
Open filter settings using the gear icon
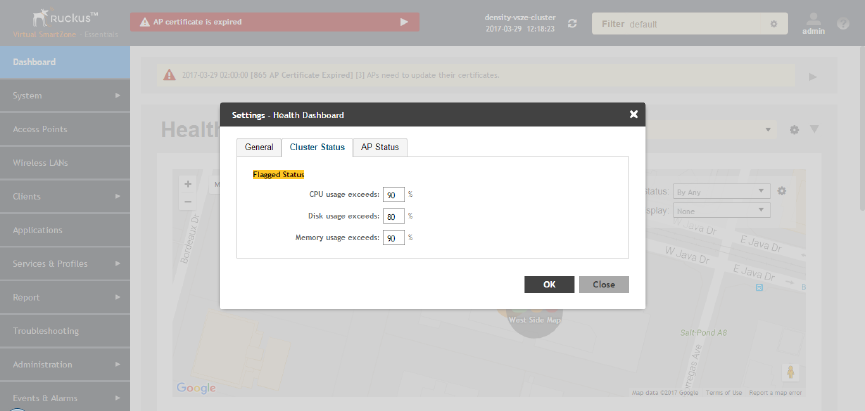click(x=773, y=24)
